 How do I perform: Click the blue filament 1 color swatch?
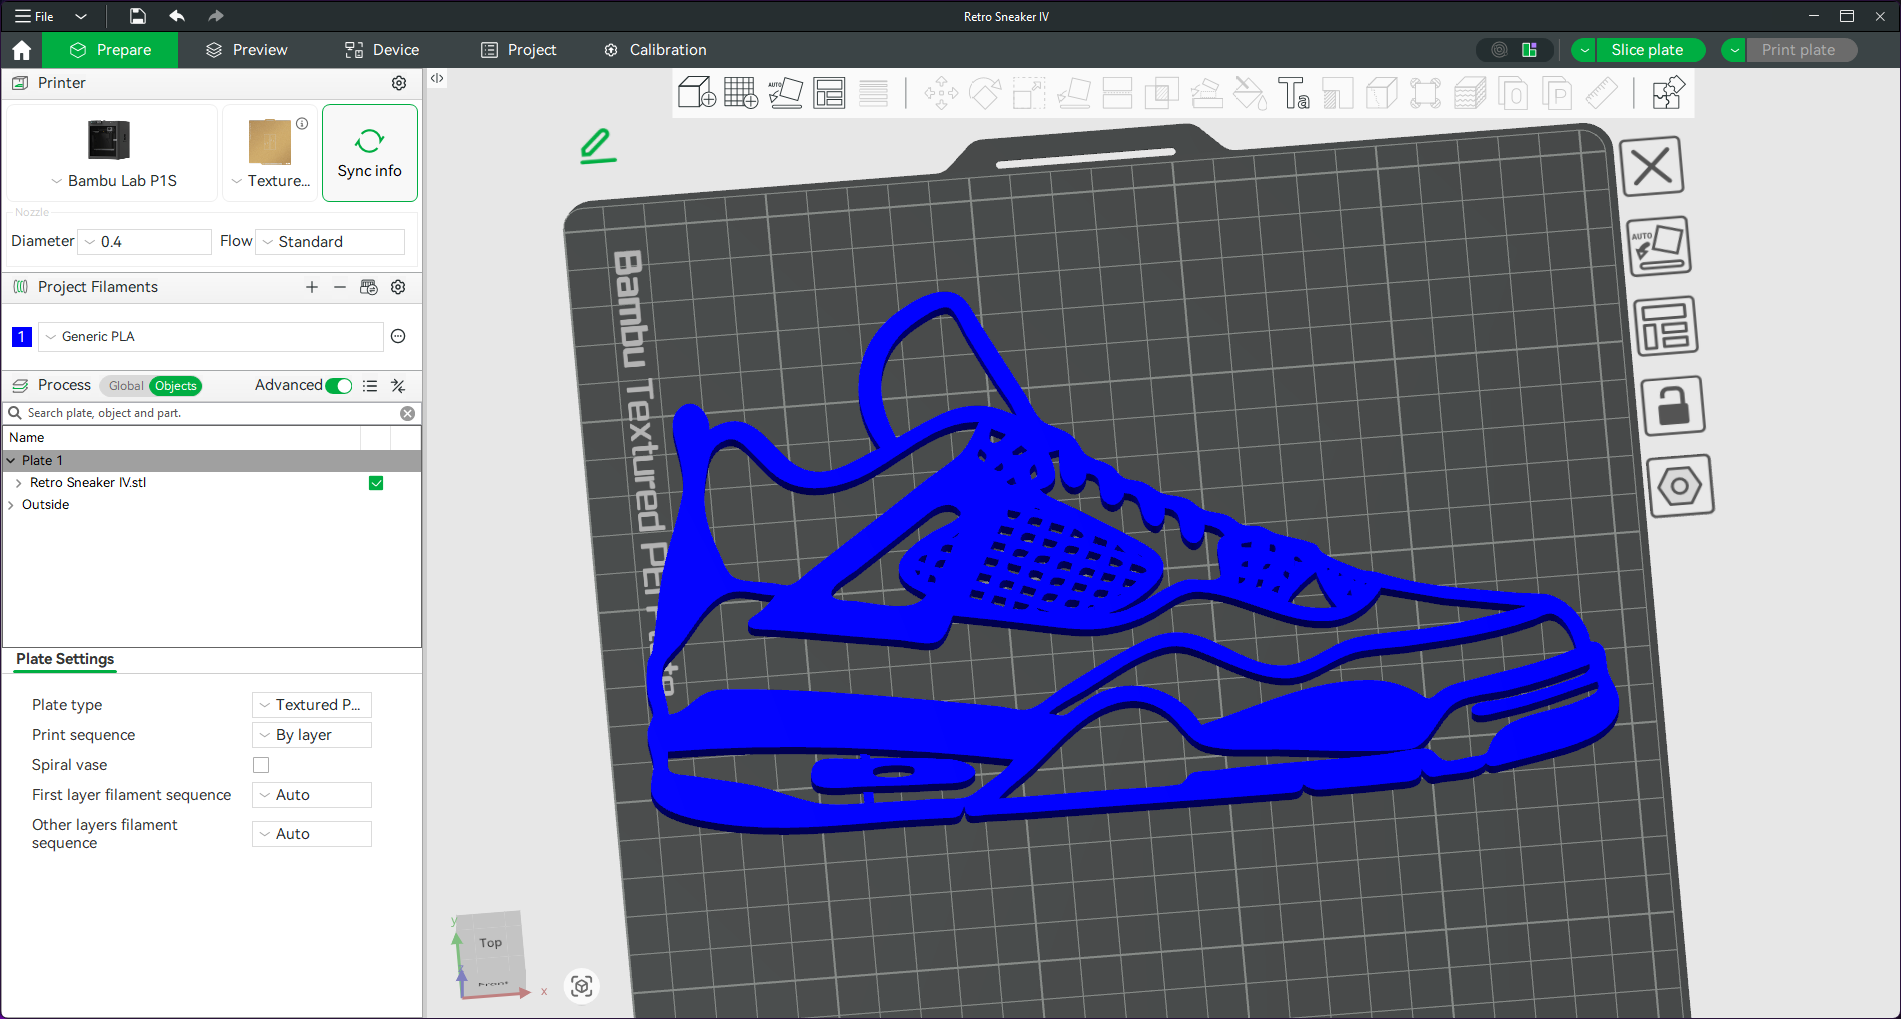tap(21, 337)
